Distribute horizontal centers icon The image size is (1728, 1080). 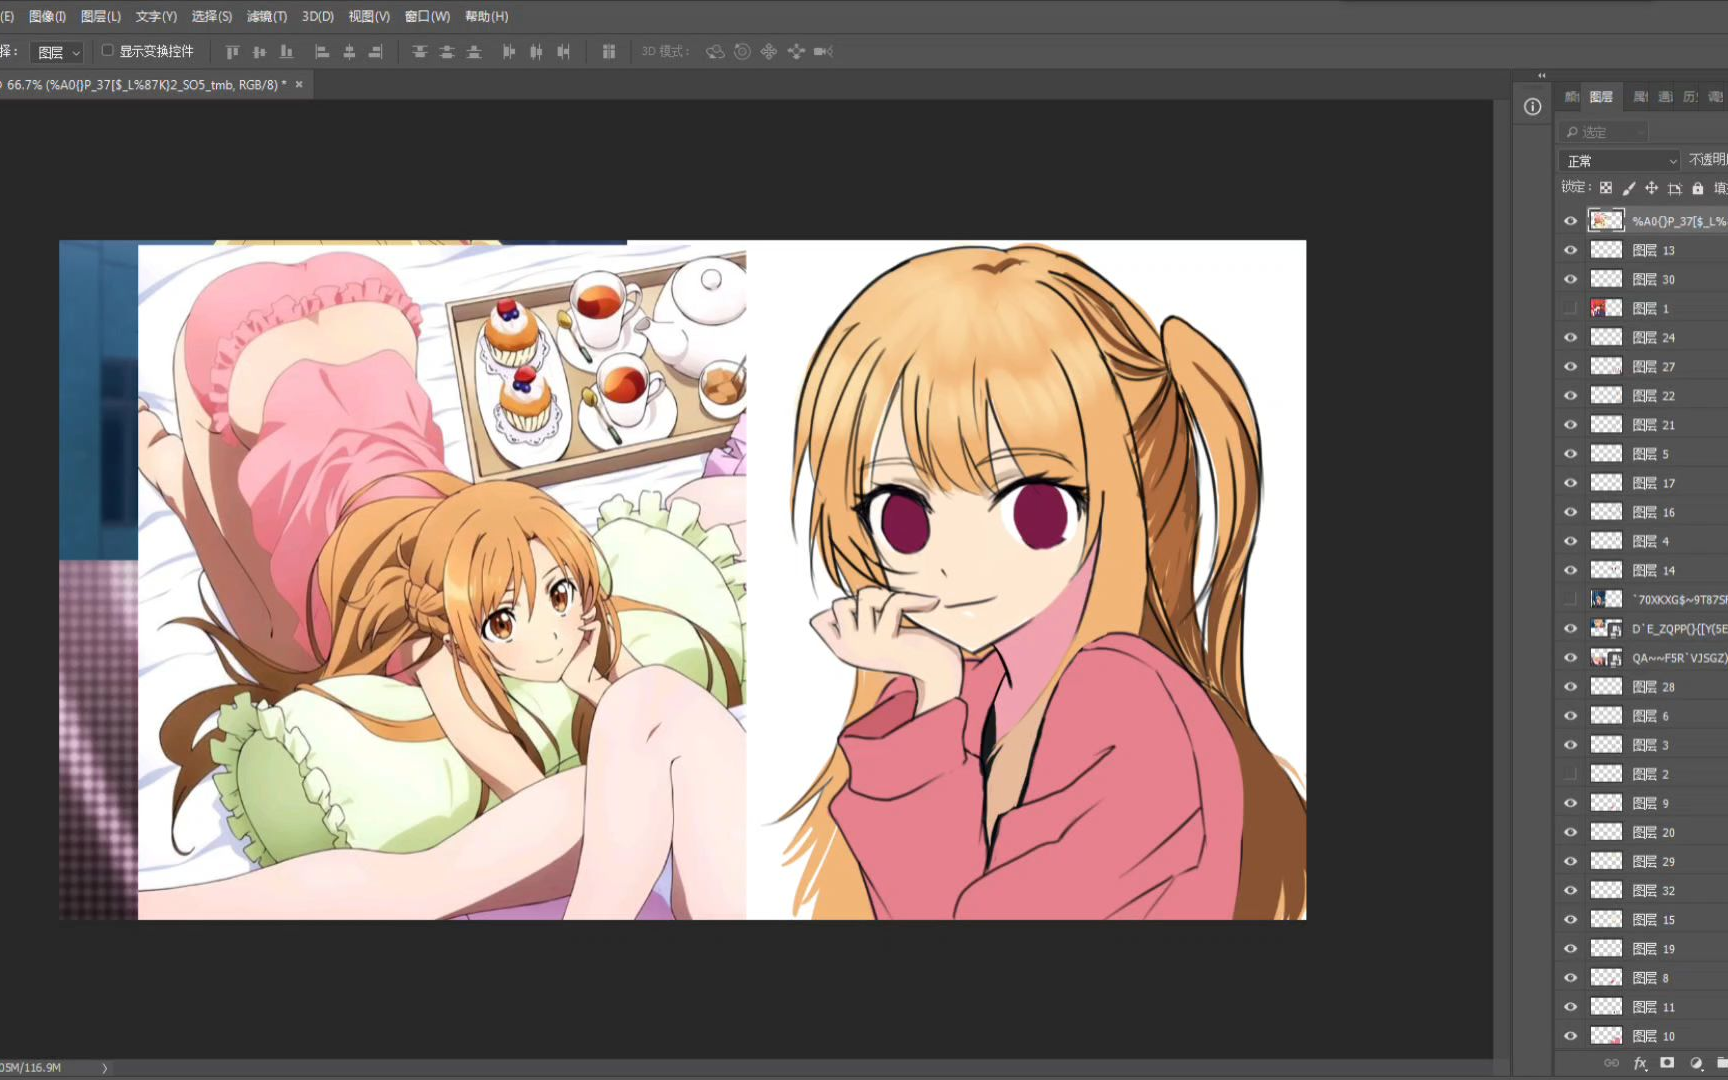pos(536,52)
